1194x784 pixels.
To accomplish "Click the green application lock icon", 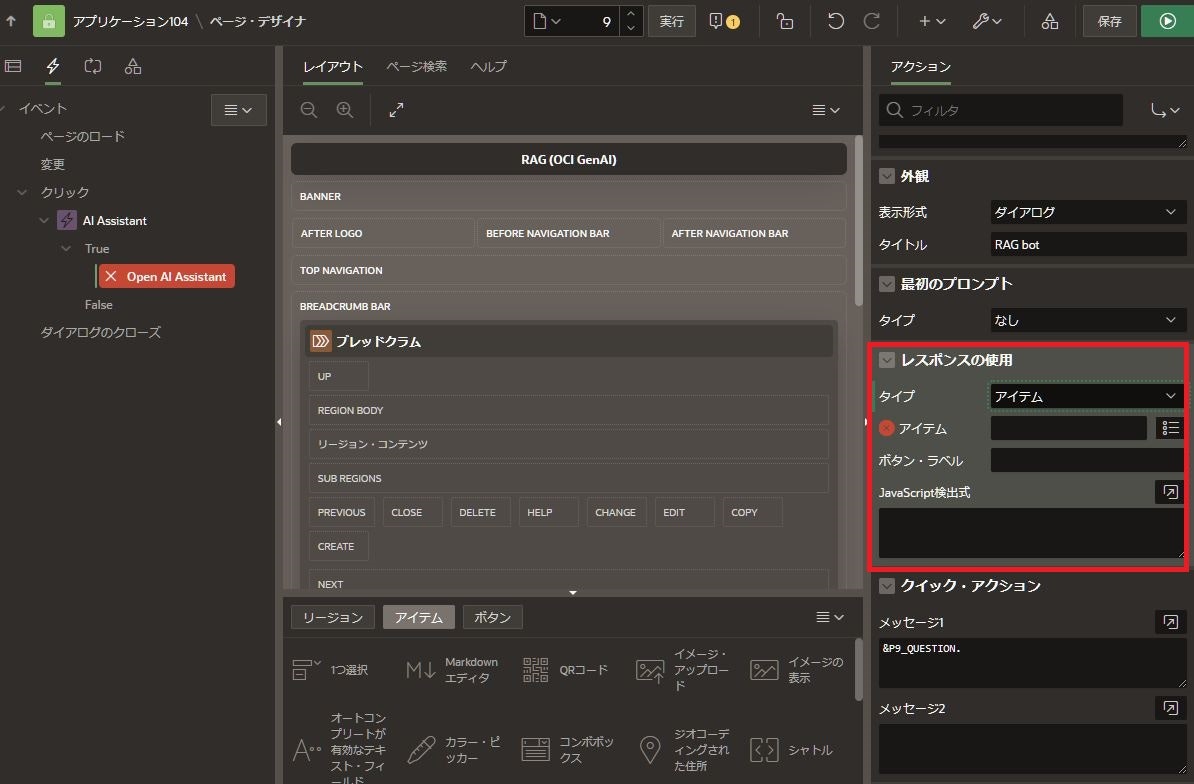I will 49,21.
